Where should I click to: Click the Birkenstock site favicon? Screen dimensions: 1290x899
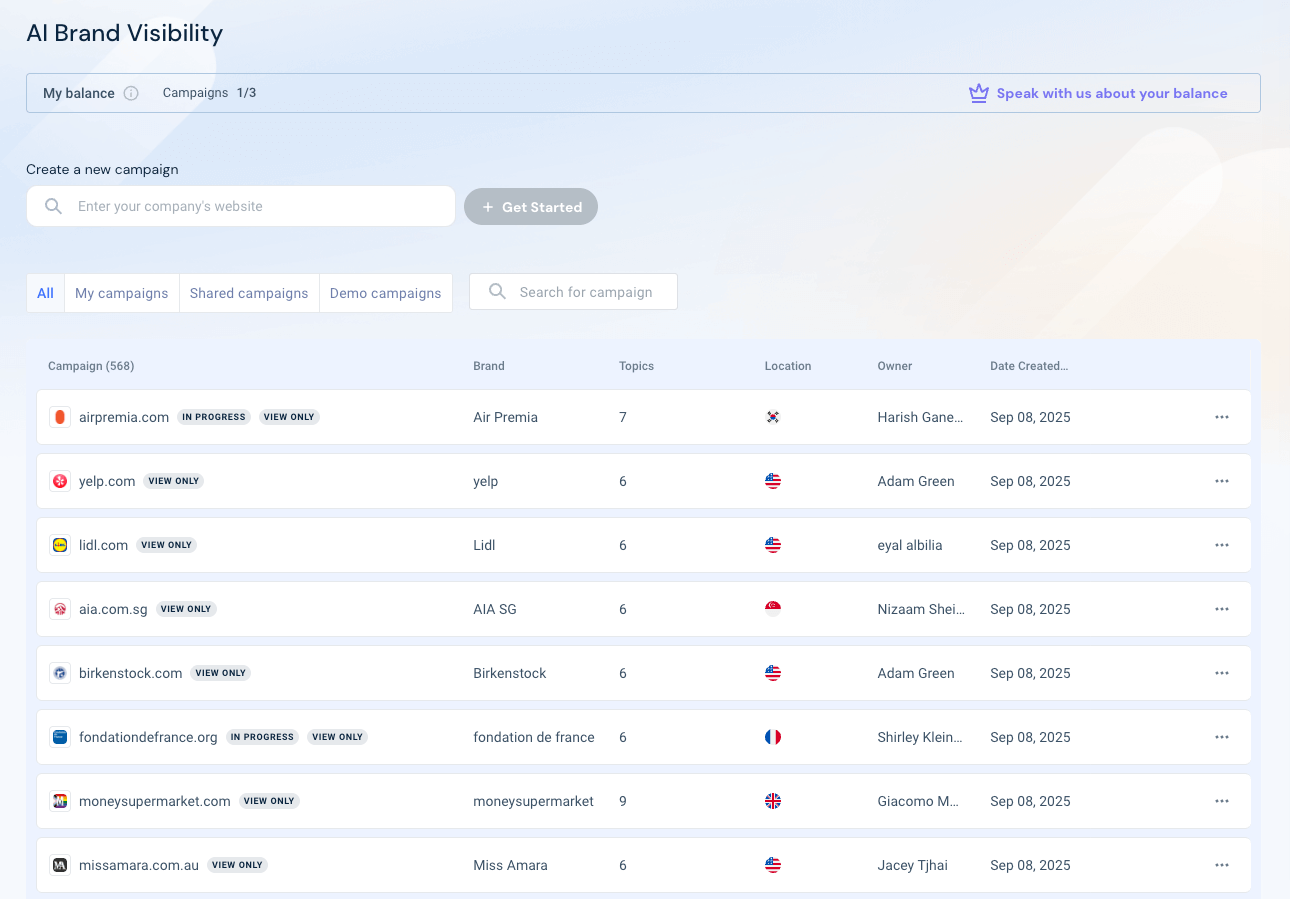pos(60,672)
